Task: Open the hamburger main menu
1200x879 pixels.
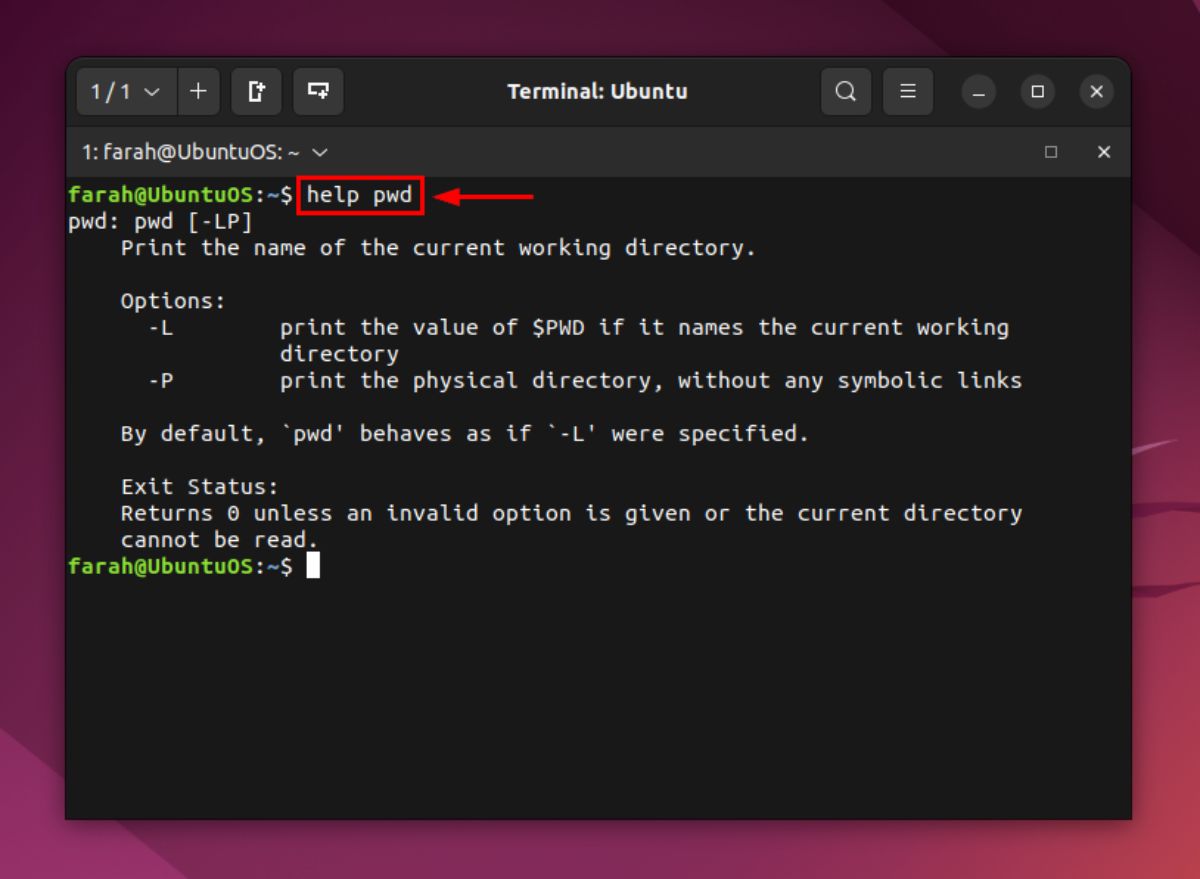Action: [x=908, y=91]
